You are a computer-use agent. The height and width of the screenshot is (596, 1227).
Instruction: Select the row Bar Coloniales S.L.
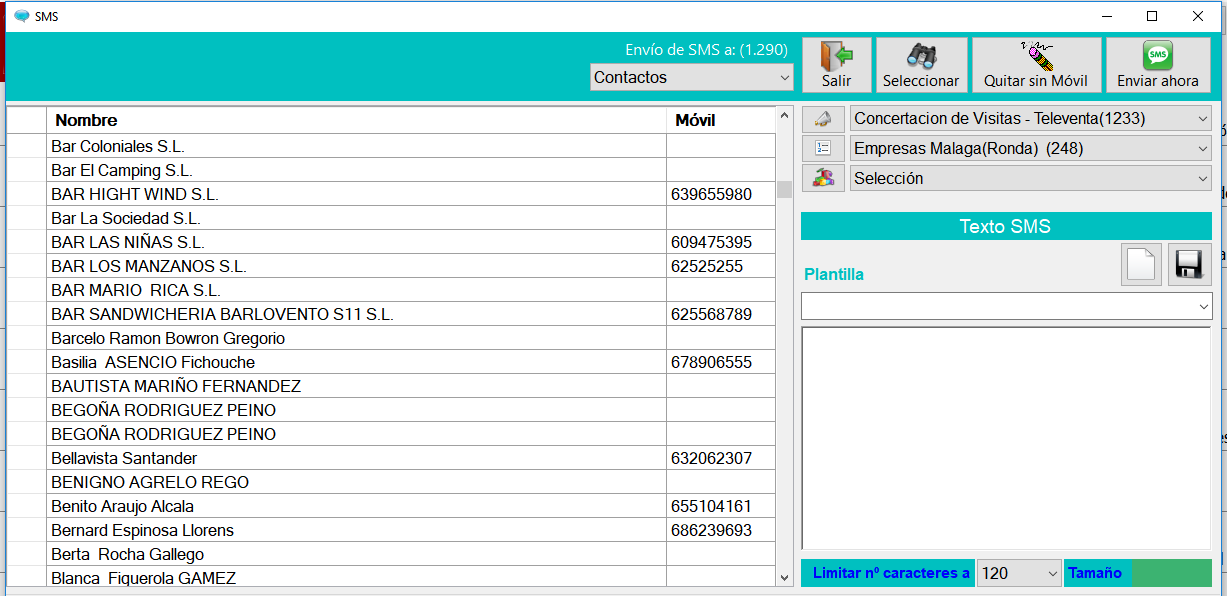pyautogui.click(x=391, y=146)
